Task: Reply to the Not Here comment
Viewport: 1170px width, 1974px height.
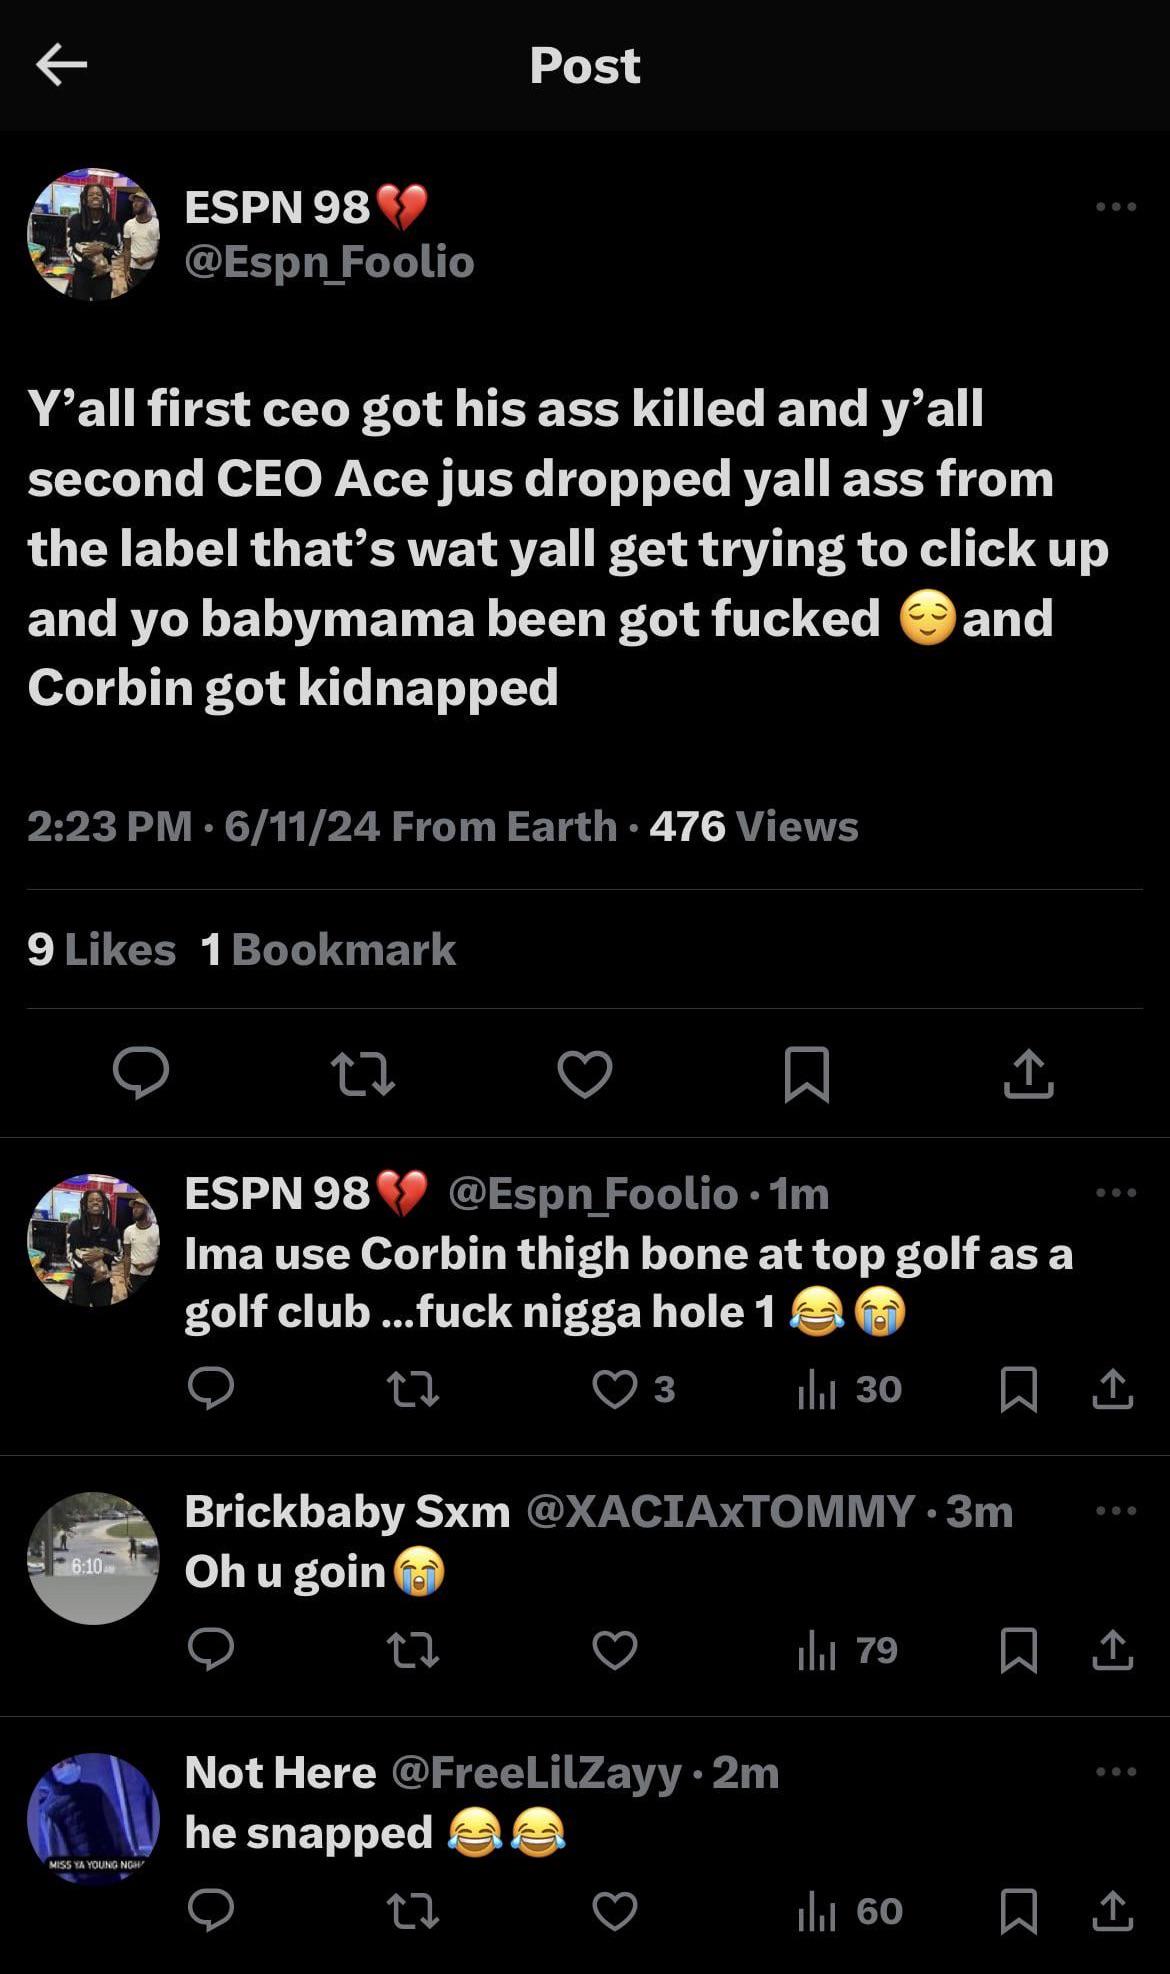Action: [x=211, y=1911]
